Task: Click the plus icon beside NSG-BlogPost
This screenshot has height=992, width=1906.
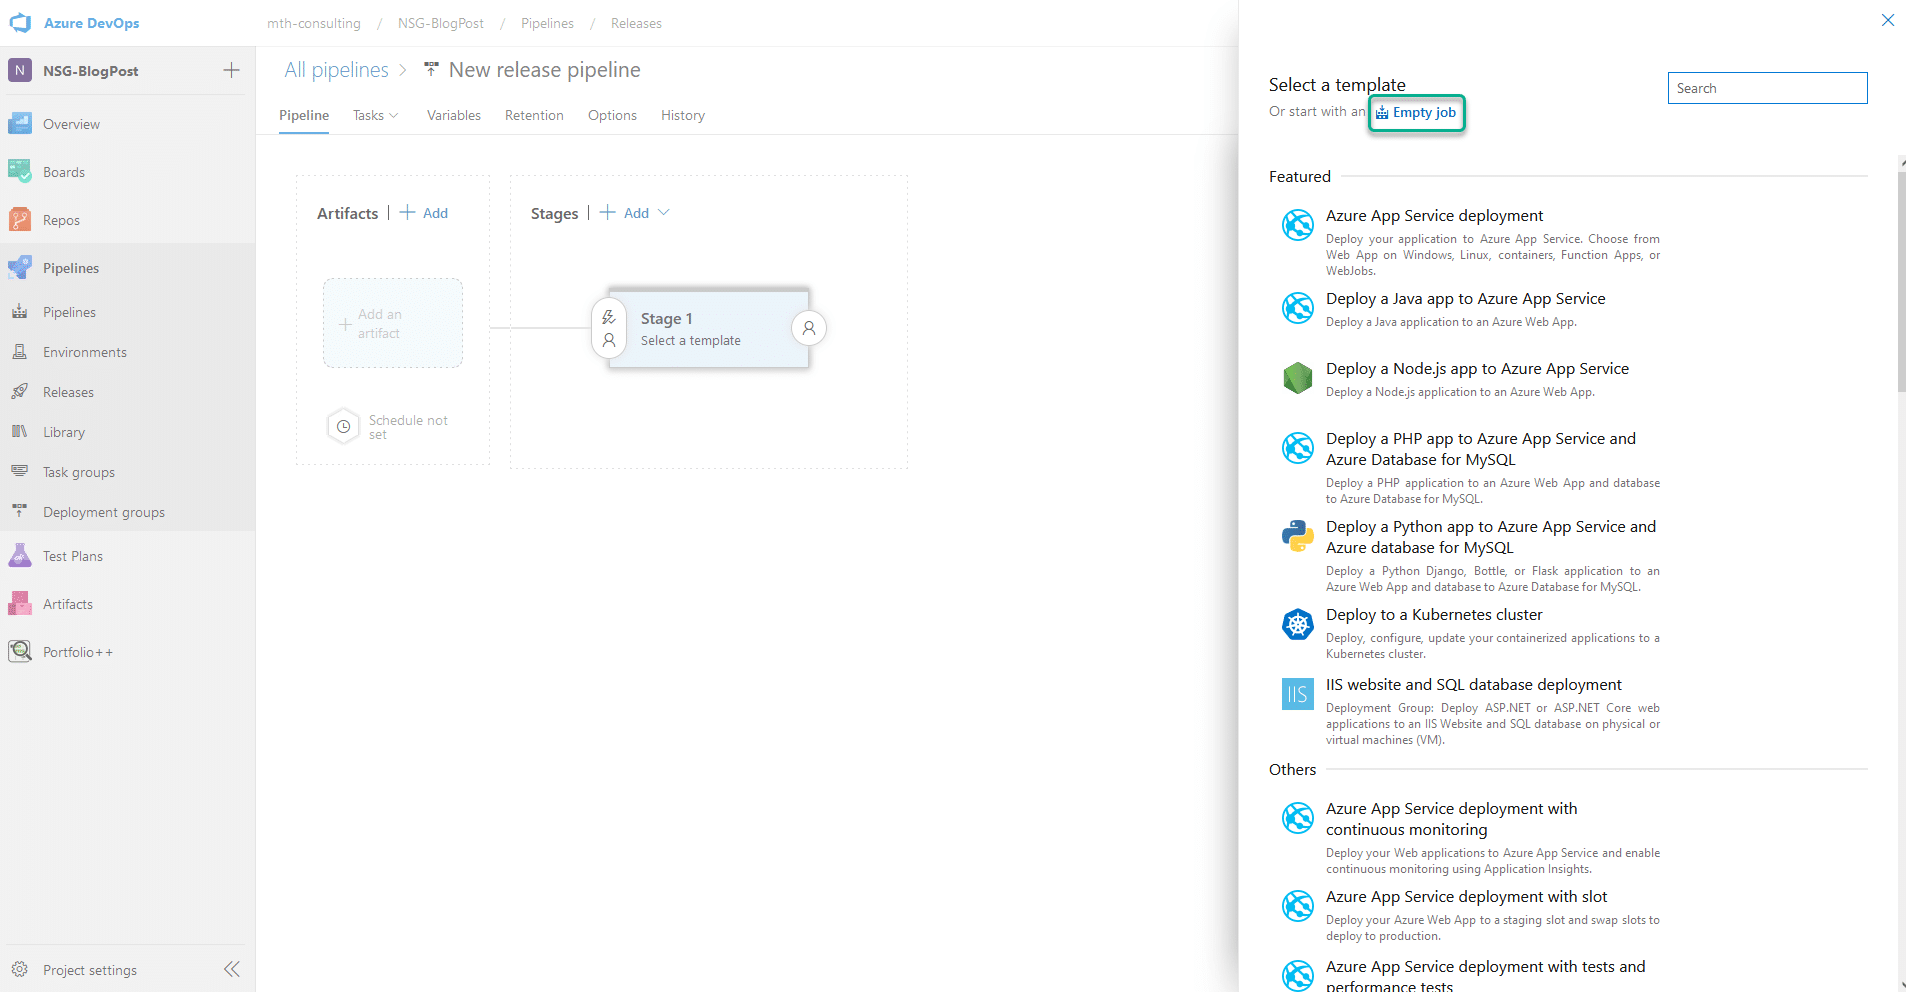Action: [231, 70]
